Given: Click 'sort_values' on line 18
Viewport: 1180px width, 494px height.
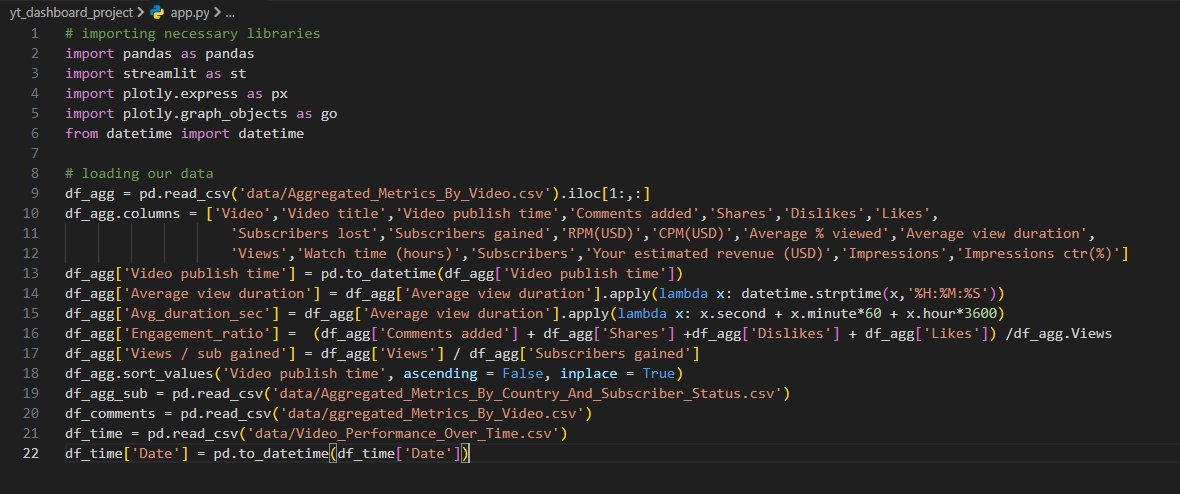Looking at the screenshot, I should click(169, 374).
